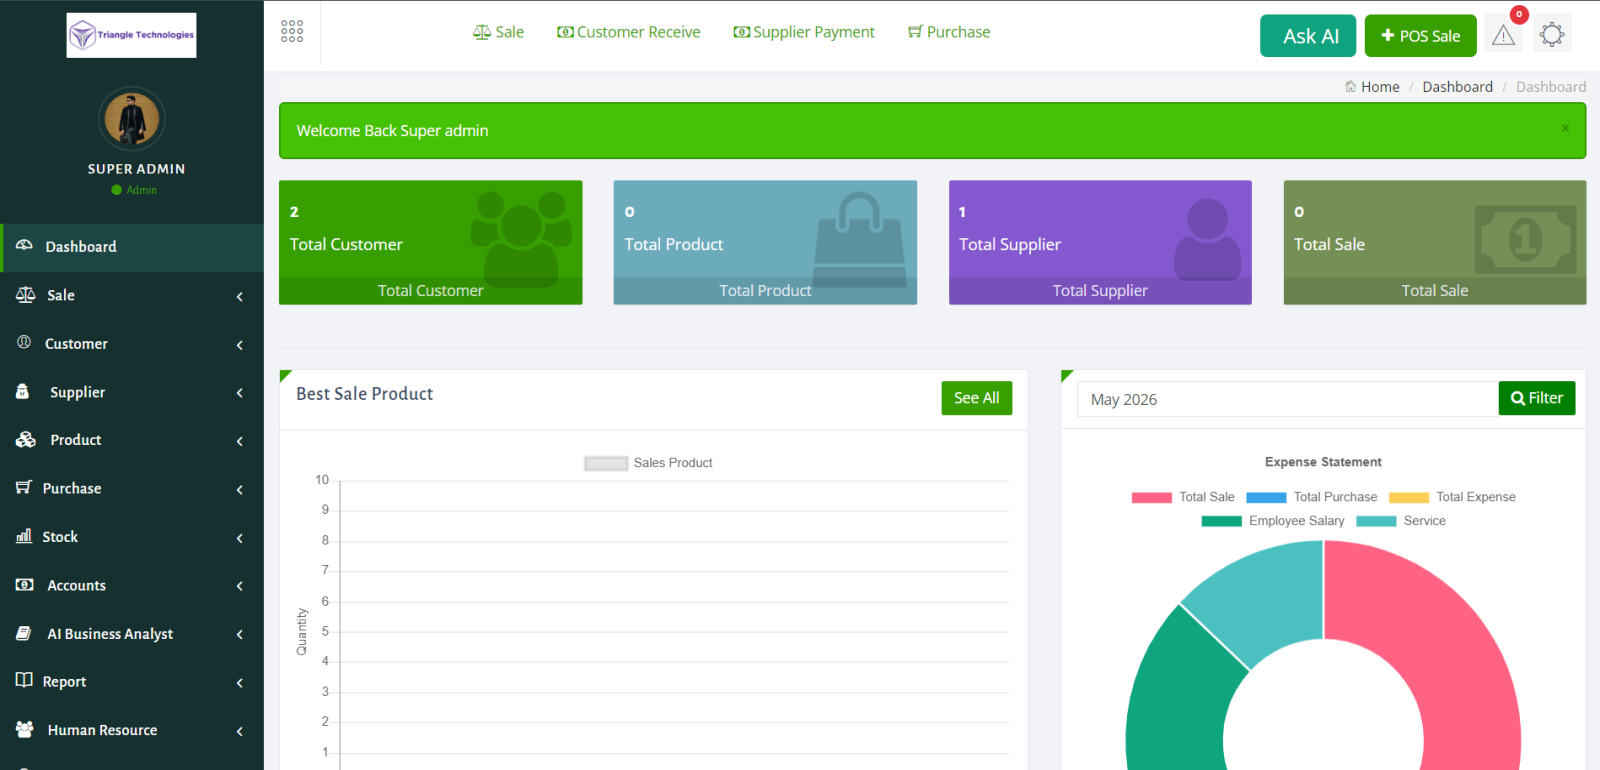Expand the Sale sidebar submenu arrow
This screenshot has width=1600, height=770.
240,296
